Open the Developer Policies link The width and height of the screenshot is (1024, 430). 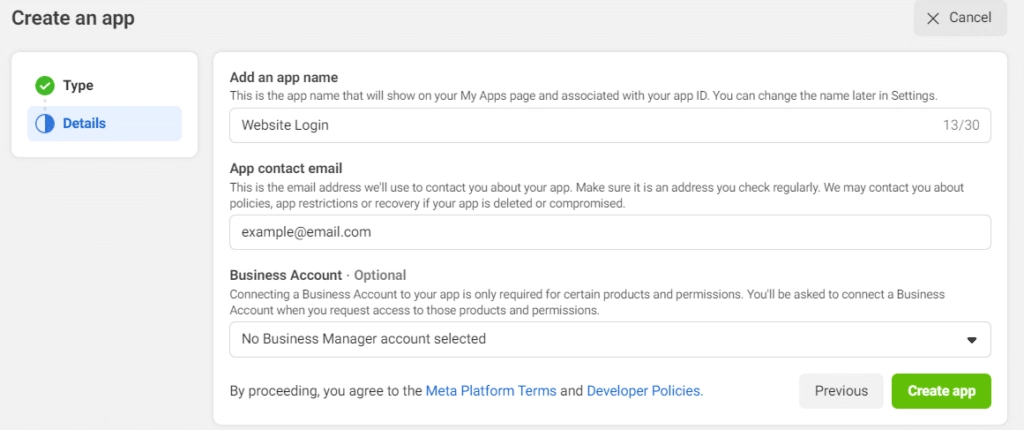pyautogui.click(x=644, y=391)
